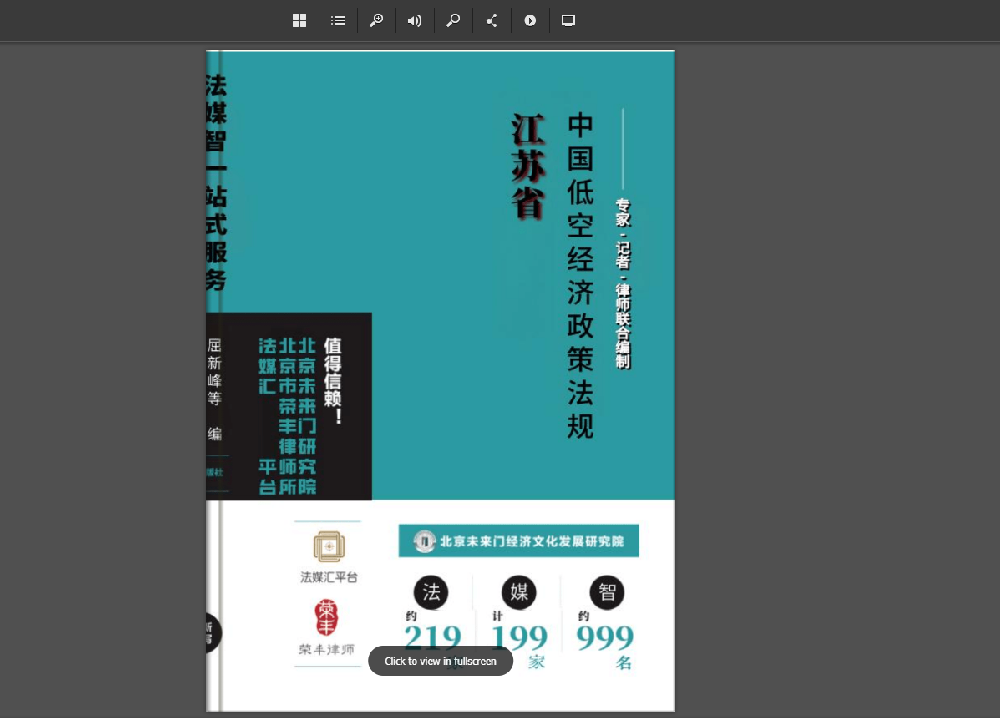Click the 北京未来门经济文化发展研究院 banner

[519, 541]
